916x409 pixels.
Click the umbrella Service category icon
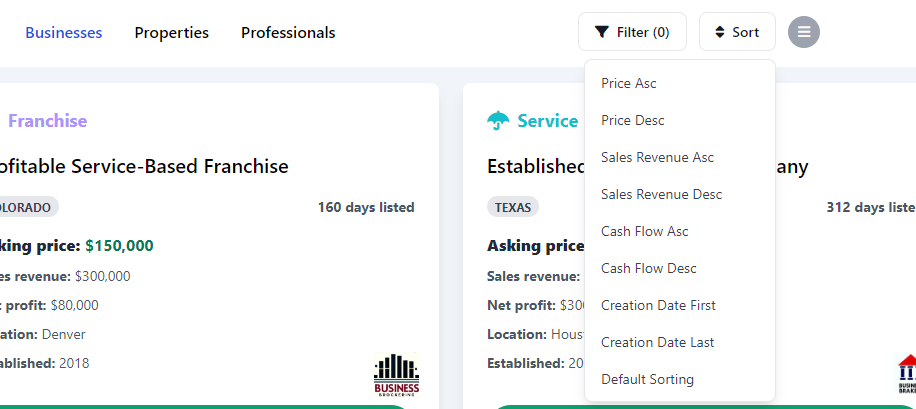point(498,121)
